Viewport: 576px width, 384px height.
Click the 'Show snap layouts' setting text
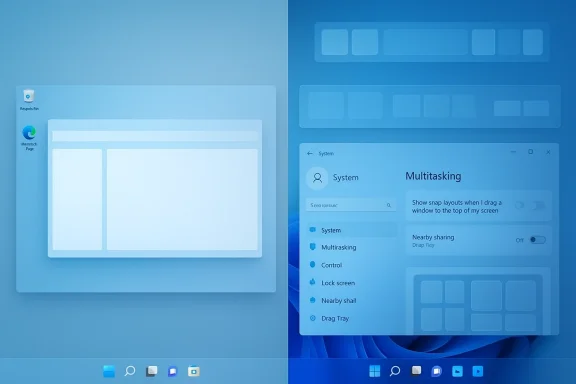tap(457, 207)
